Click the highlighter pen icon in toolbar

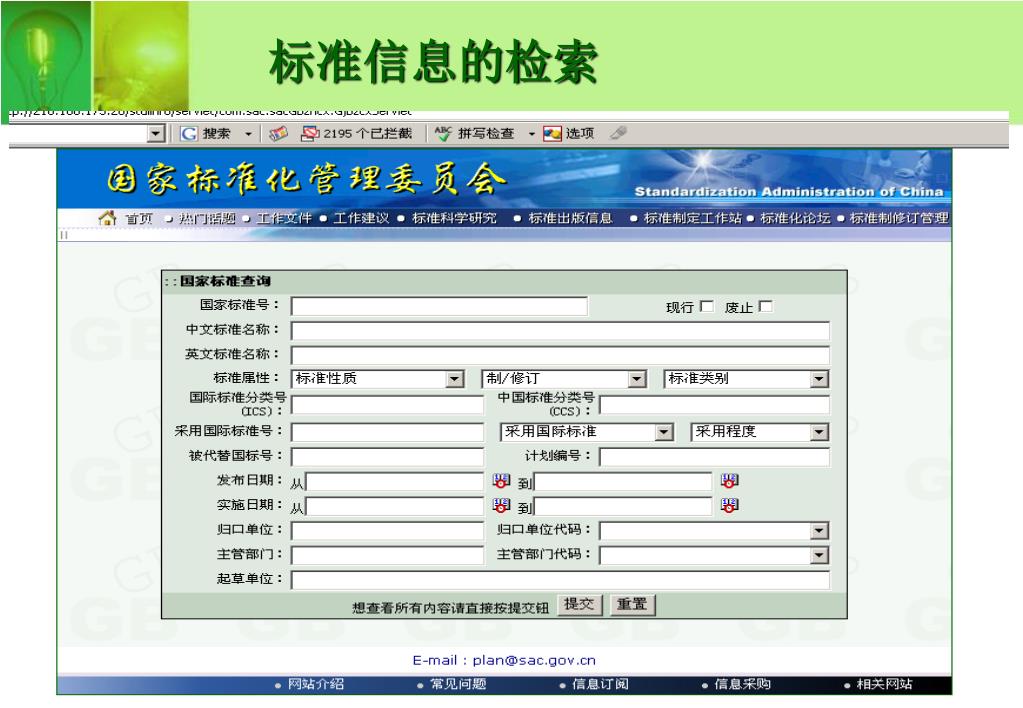pyautogui.click(x=618, y=133)
